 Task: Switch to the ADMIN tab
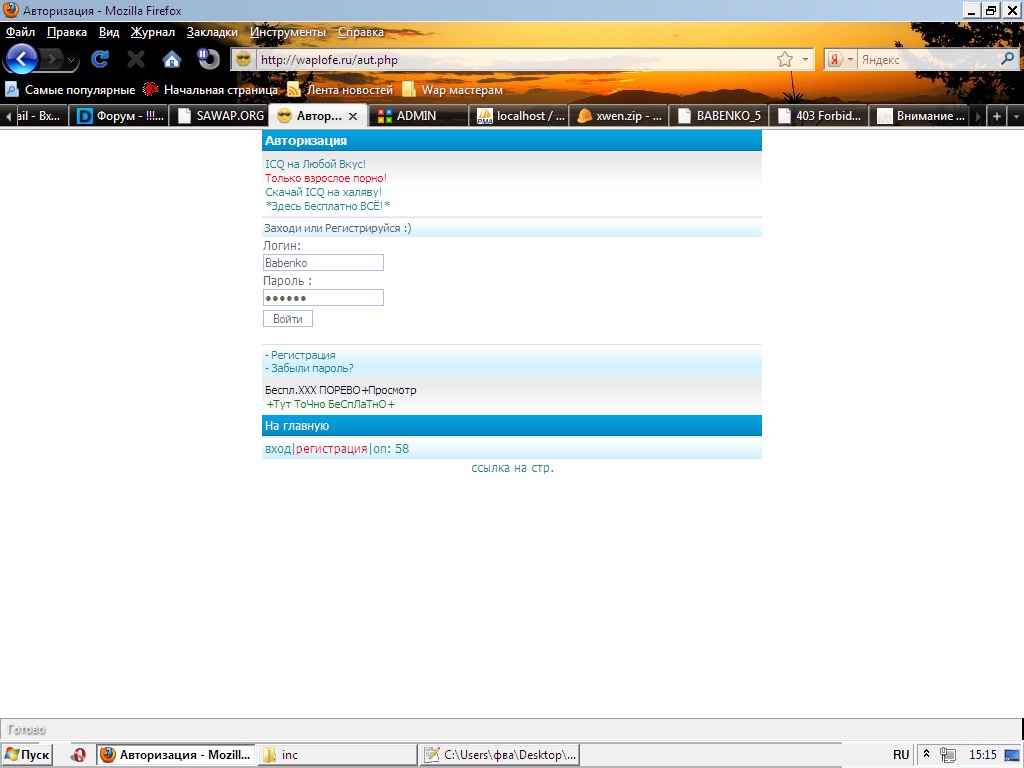pyautogui.click(x=418, y=116)
